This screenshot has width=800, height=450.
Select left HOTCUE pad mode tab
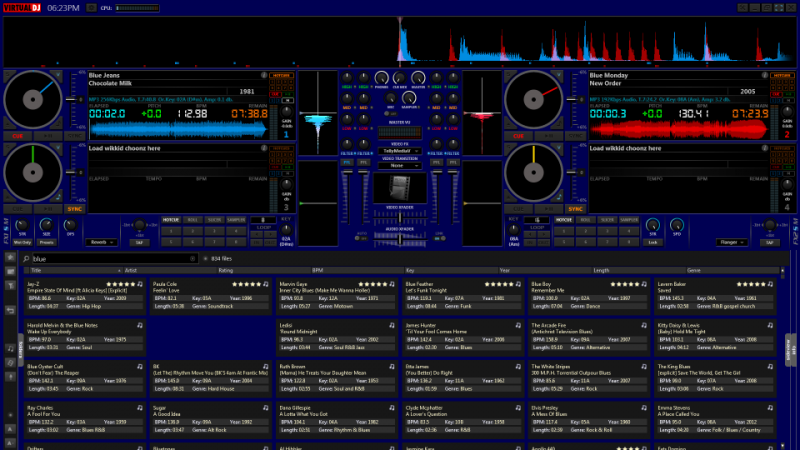tap(171, 220)
